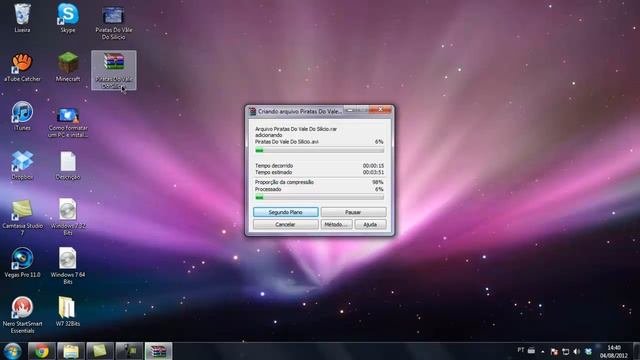Click the 'Tempo estimado' label text
Image resolution: width=640 pixels, height=360 pixels.
(x=273, y=173)
